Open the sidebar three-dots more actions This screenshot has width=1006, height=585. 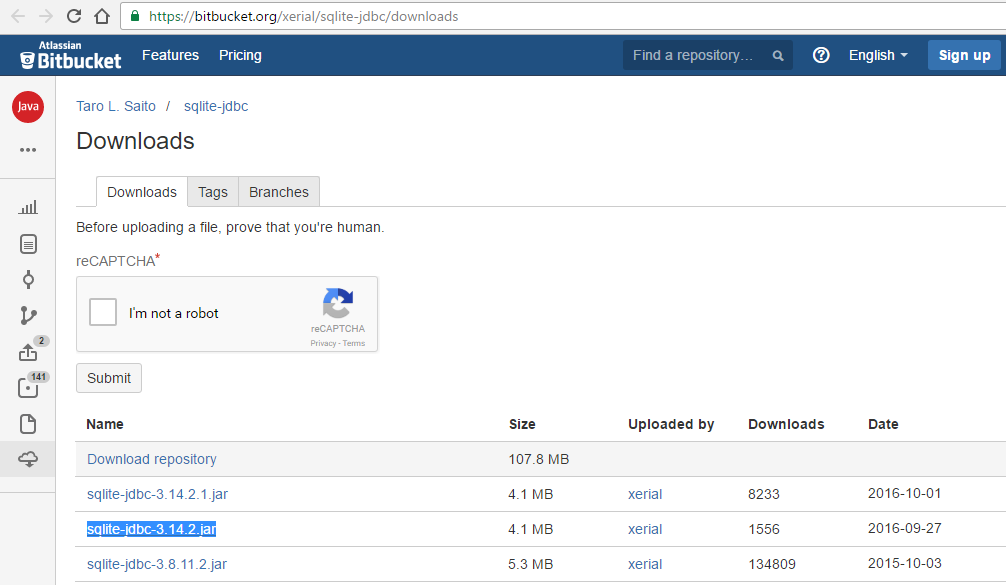28,149
